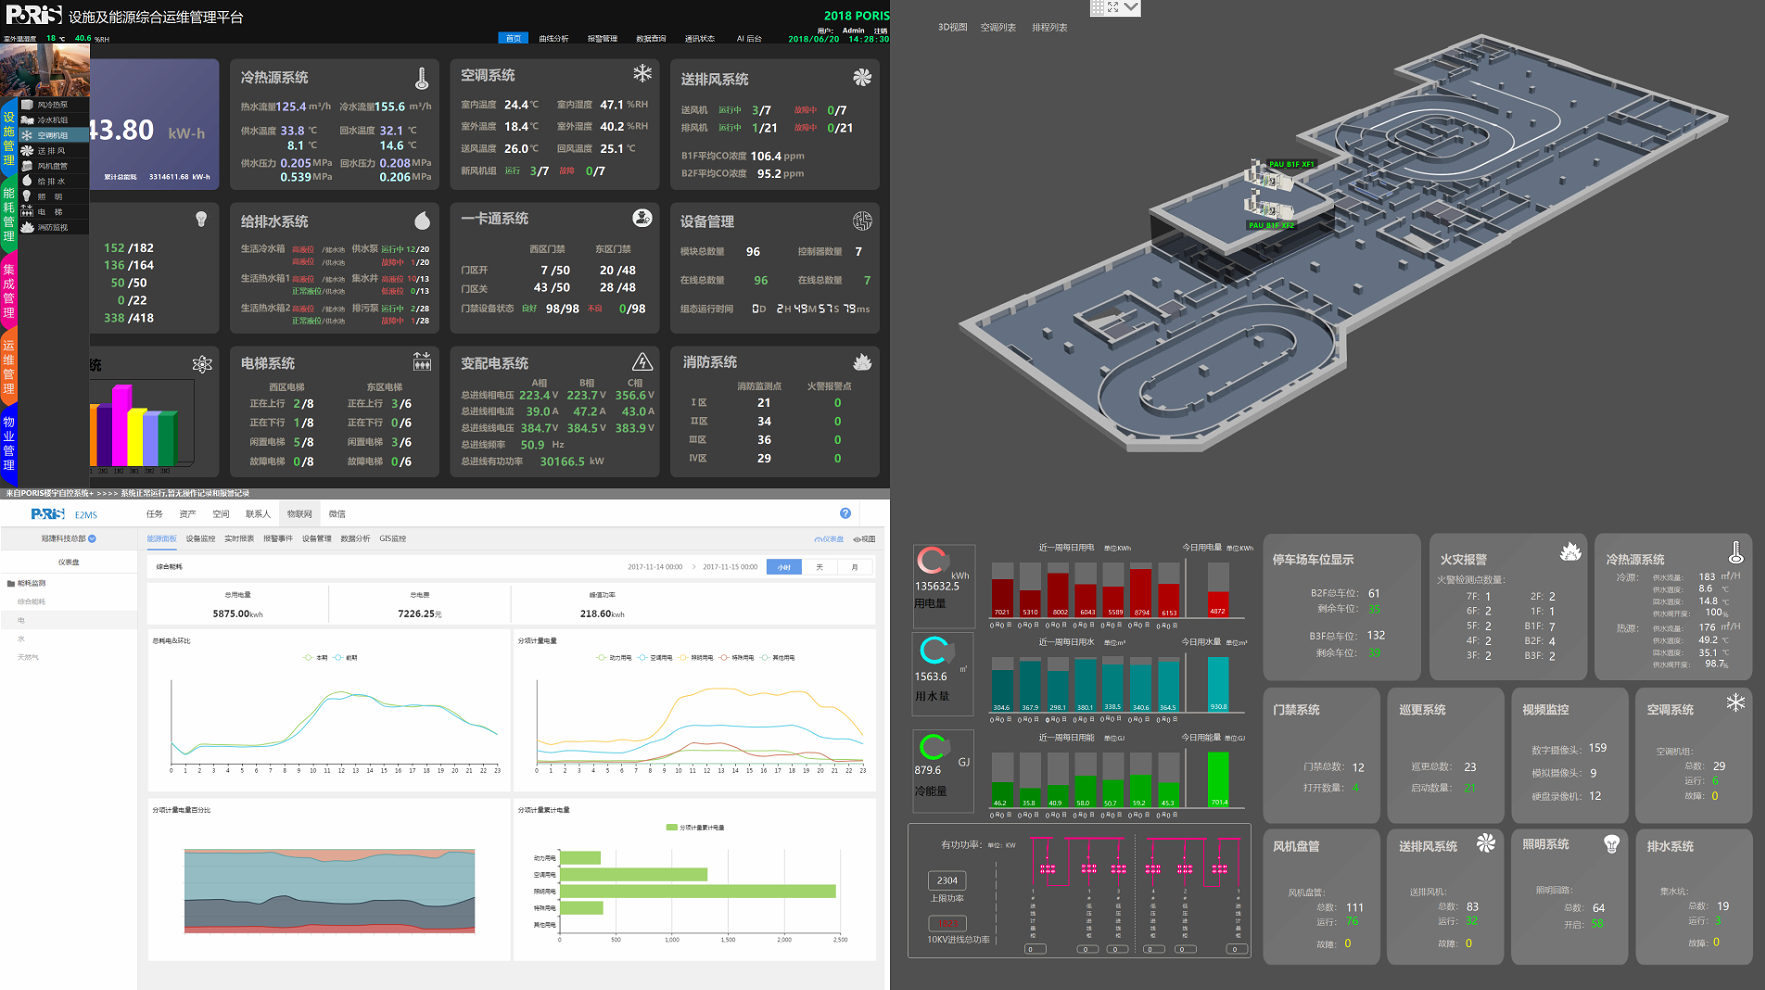Open 物联网 menu in E2MS window
This screenshot has height=990, width=1765.
(299, 514)
